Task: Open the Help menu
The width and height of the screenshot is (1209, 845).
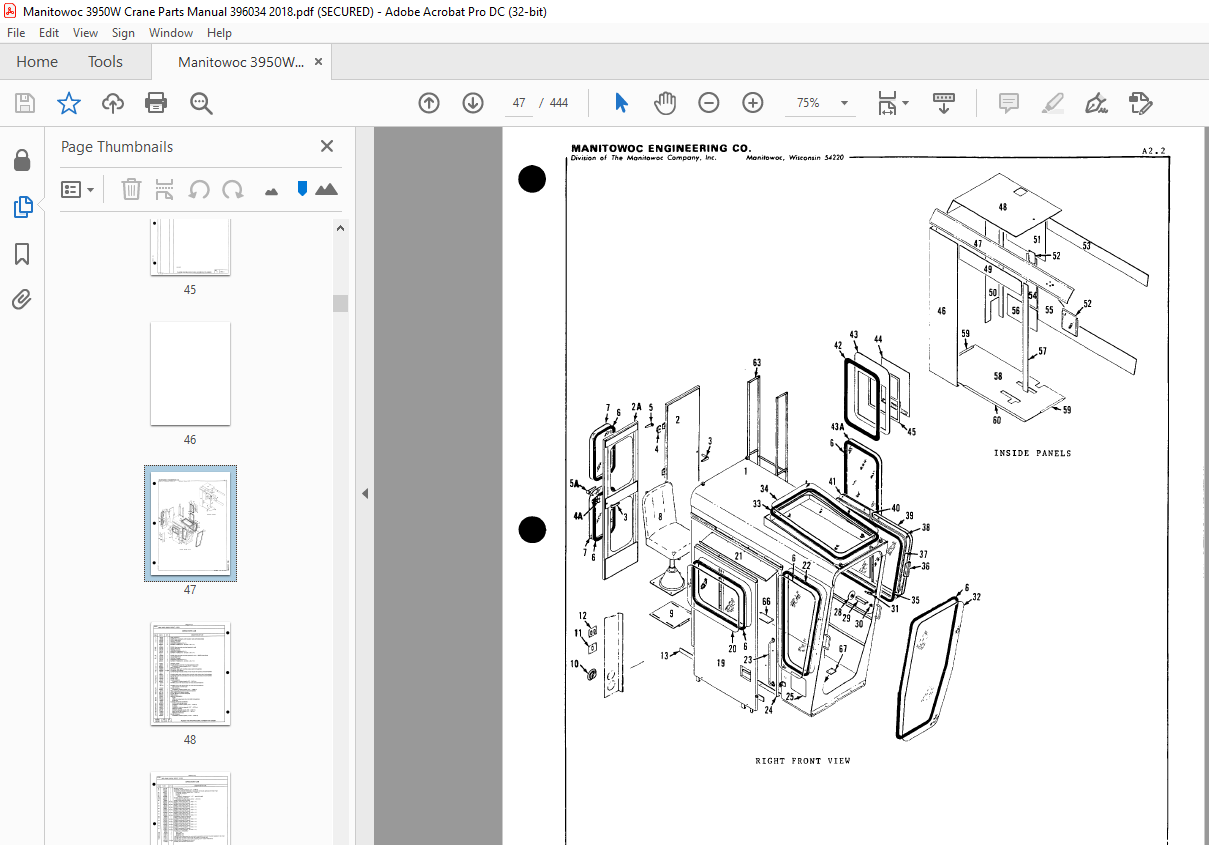Action: (219, 33)
